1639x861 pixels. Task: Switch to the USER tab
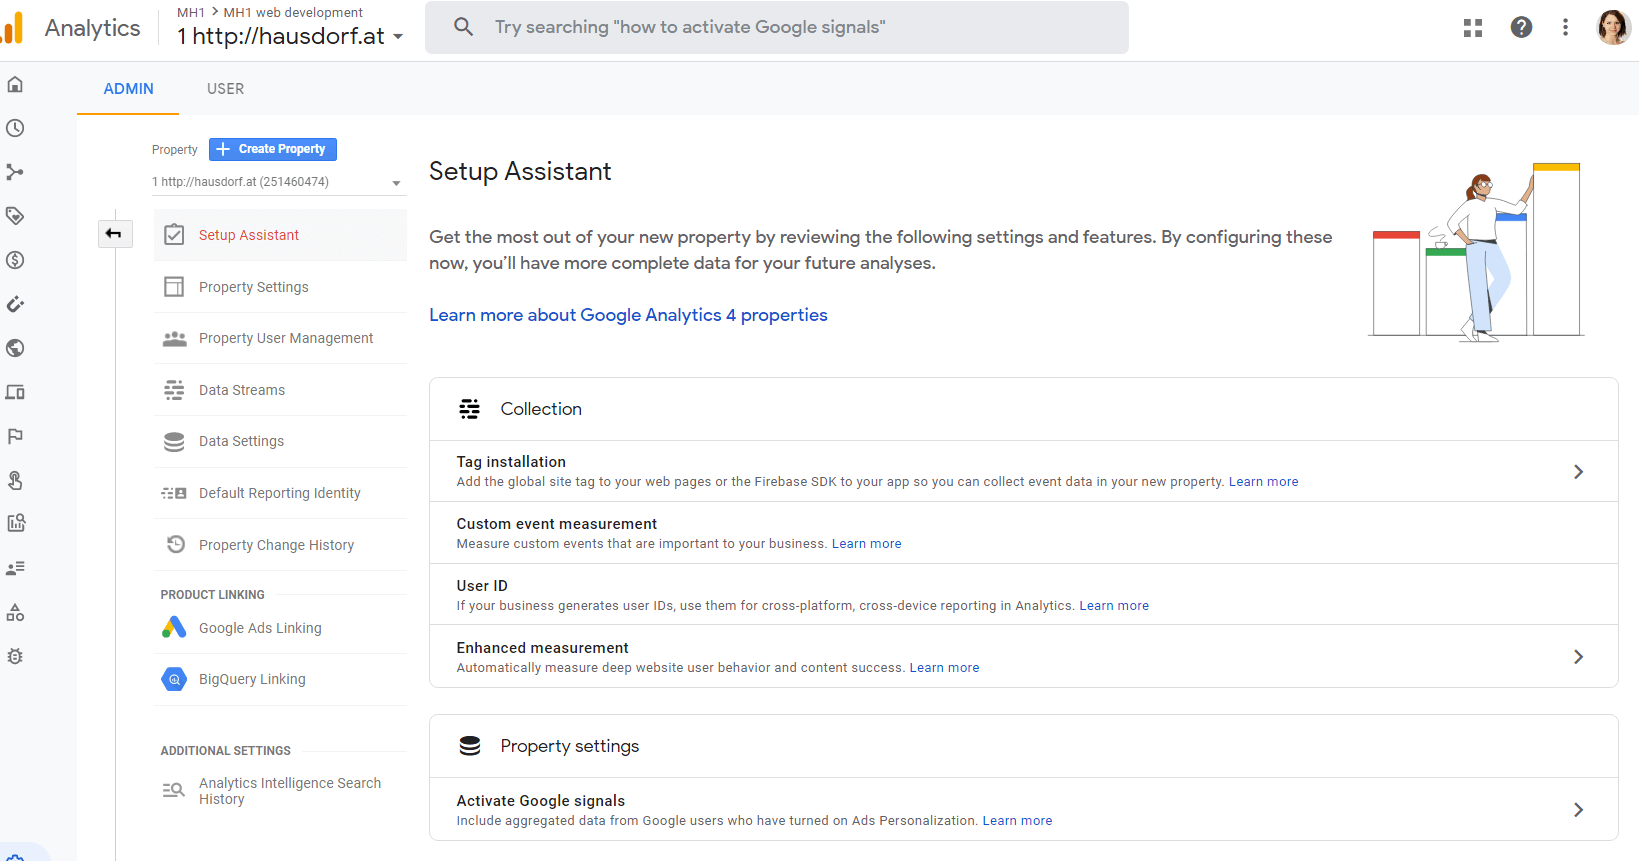point(225,89)
